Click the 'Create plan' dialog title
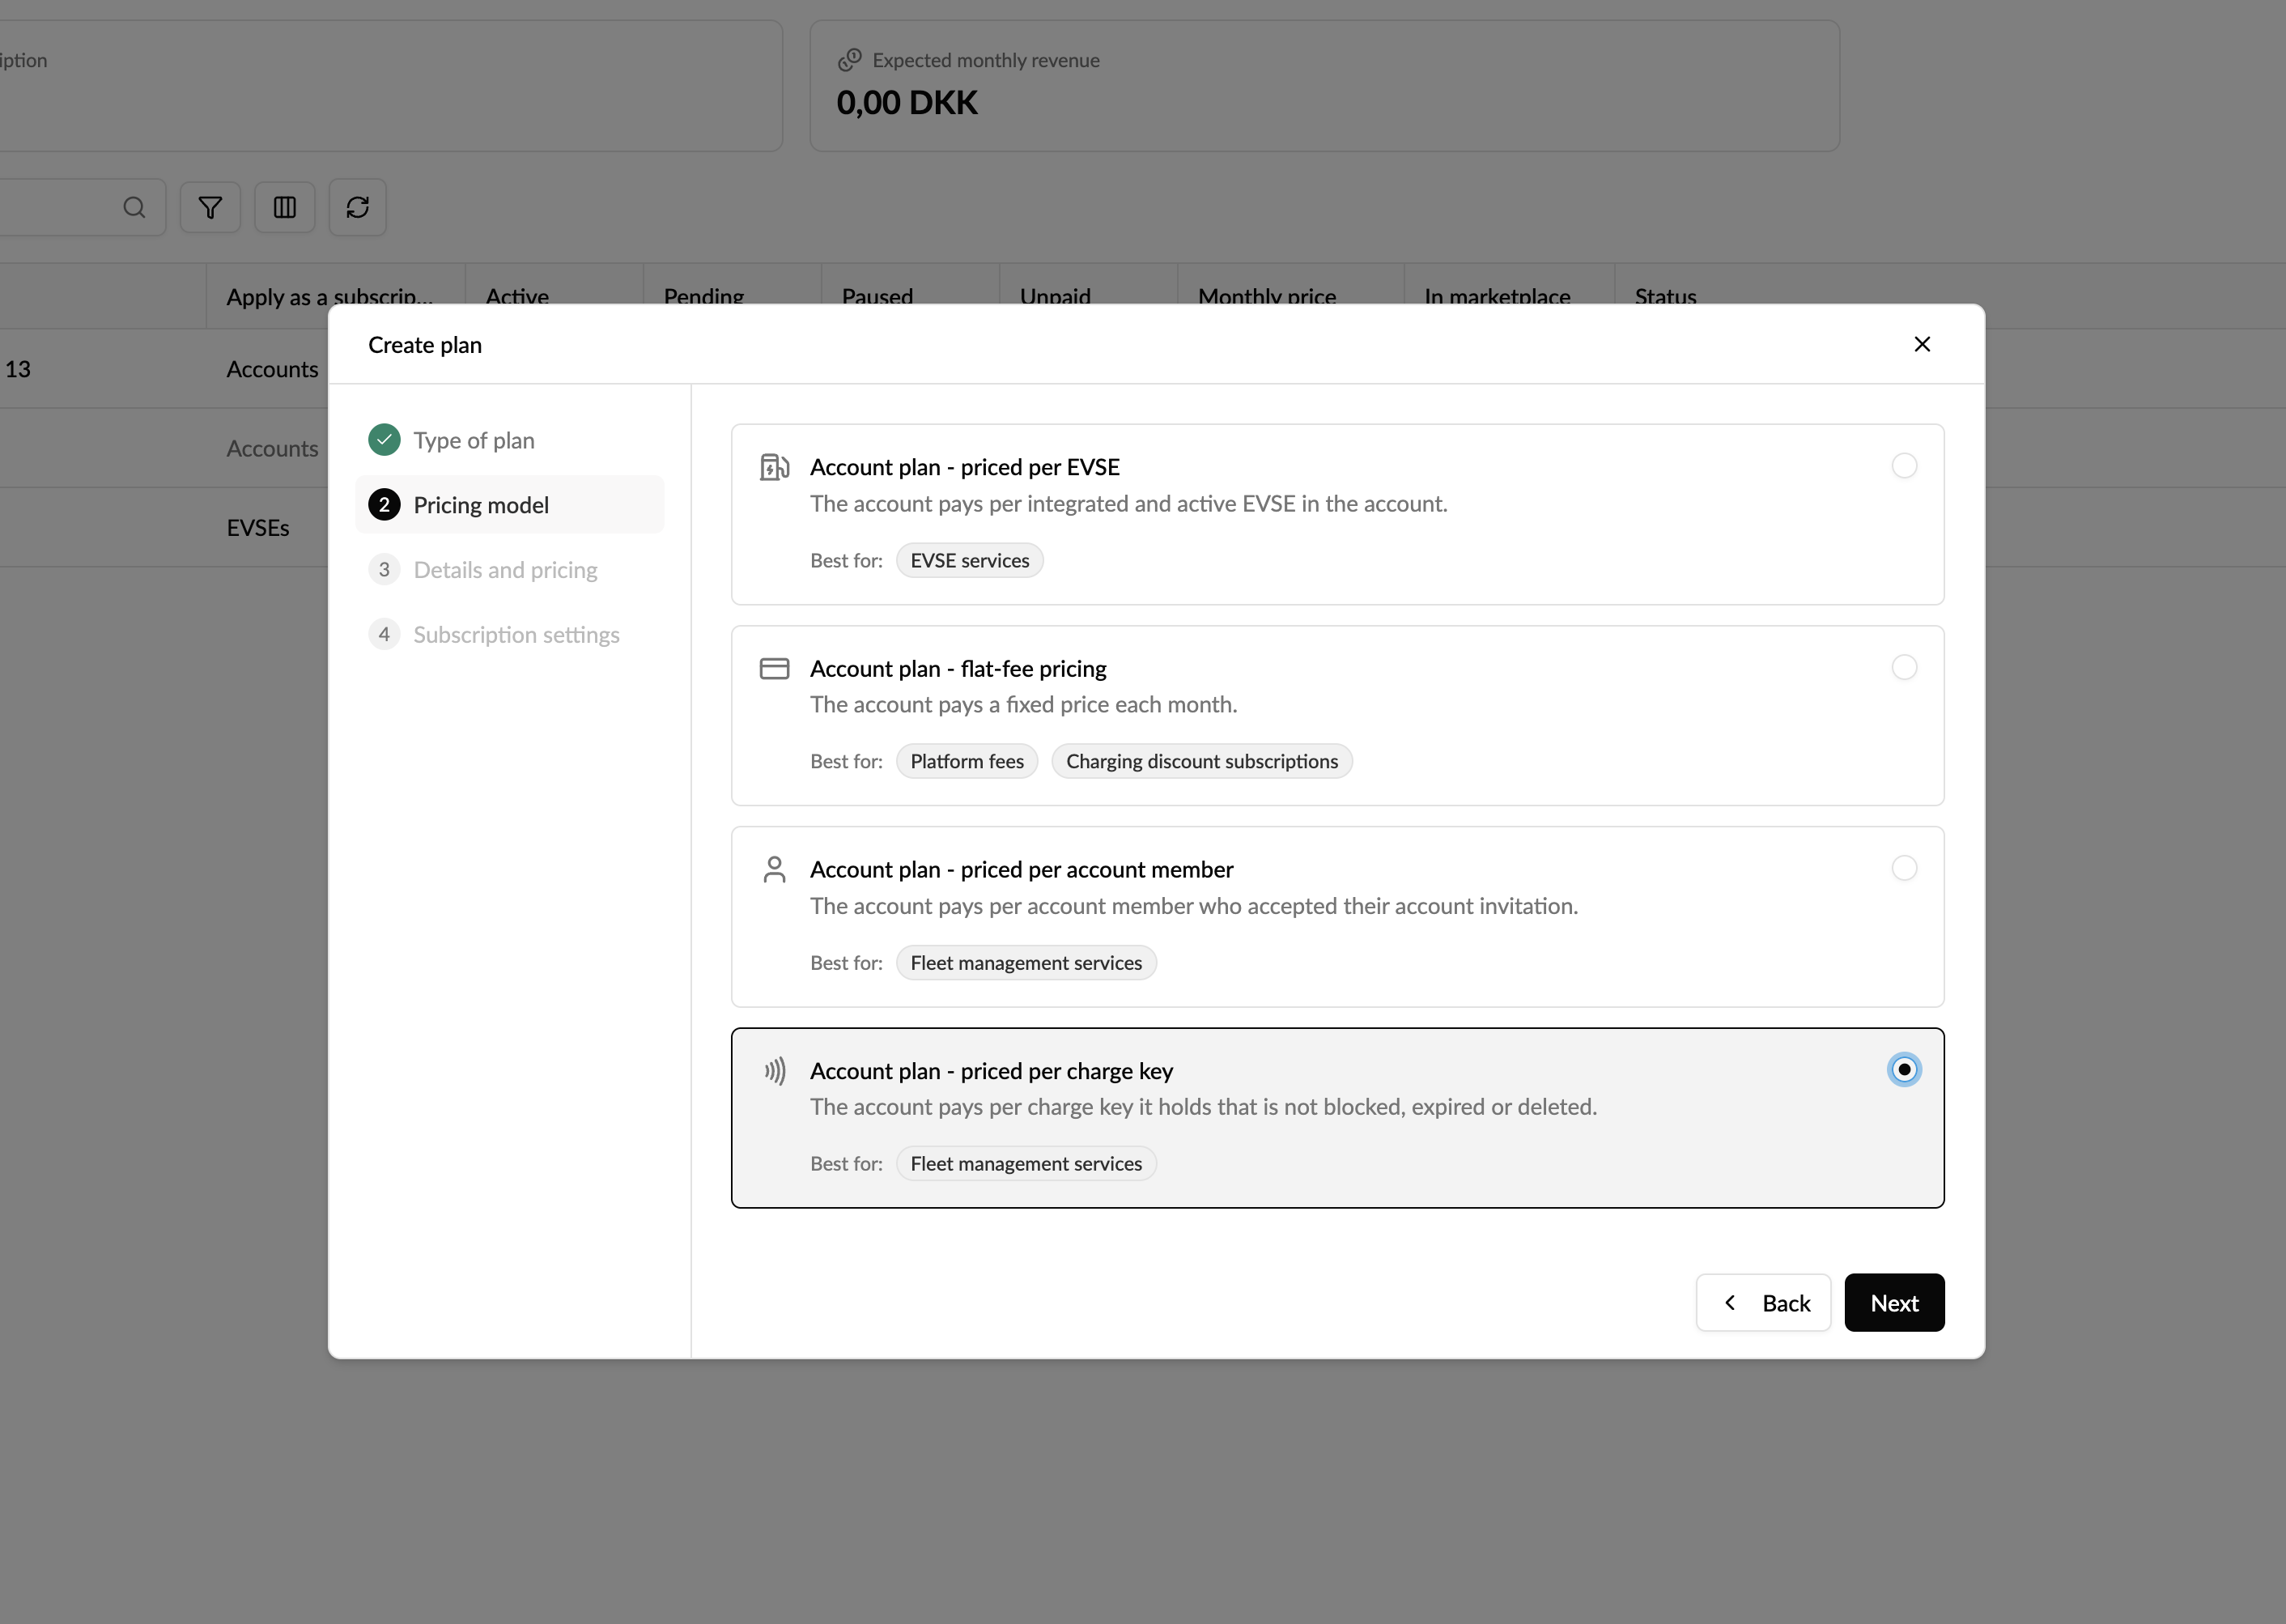 pyautogui.click(x=425, y=345)
